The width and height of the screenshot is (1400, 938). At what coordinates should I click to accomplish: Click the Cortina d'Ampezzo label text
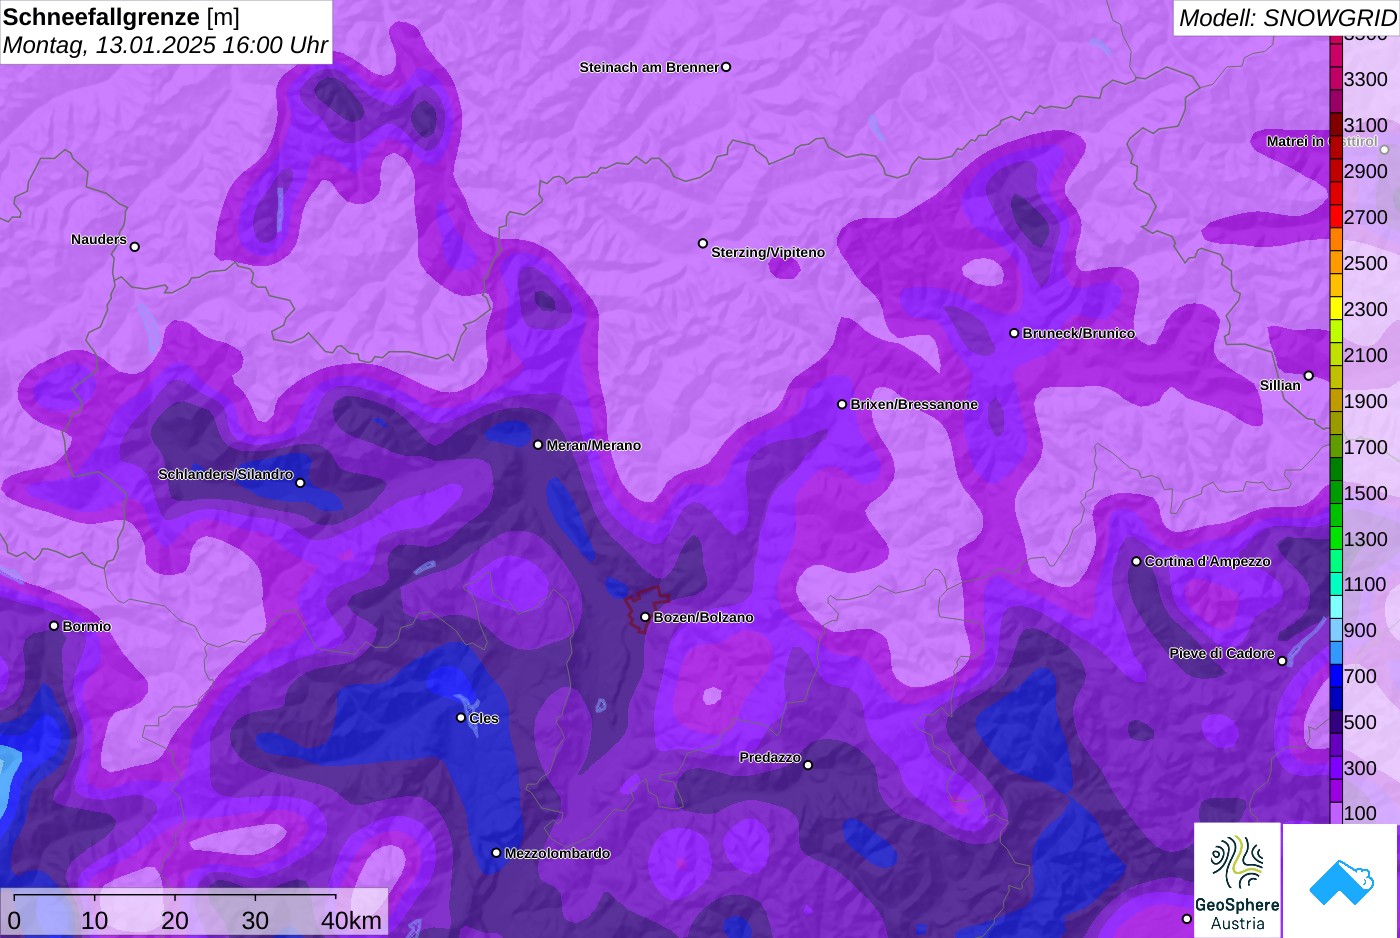tap(1208, 561)
